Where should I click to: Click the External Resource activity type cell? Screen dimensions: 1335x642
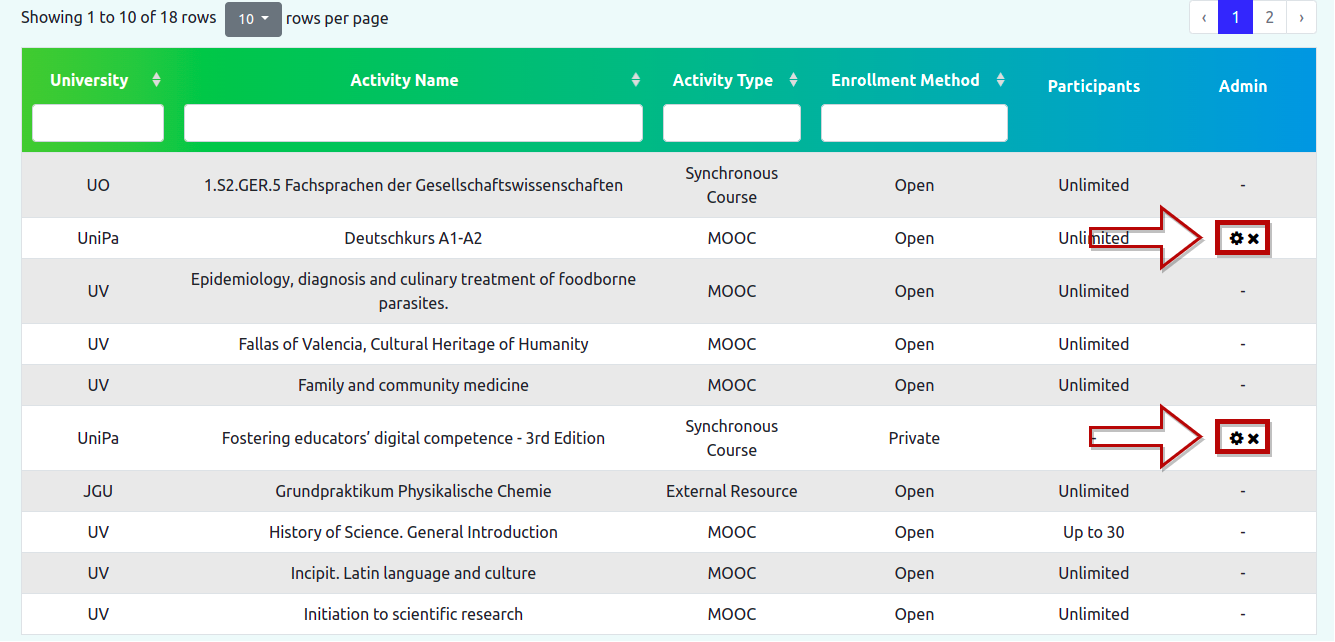[732, 491]
